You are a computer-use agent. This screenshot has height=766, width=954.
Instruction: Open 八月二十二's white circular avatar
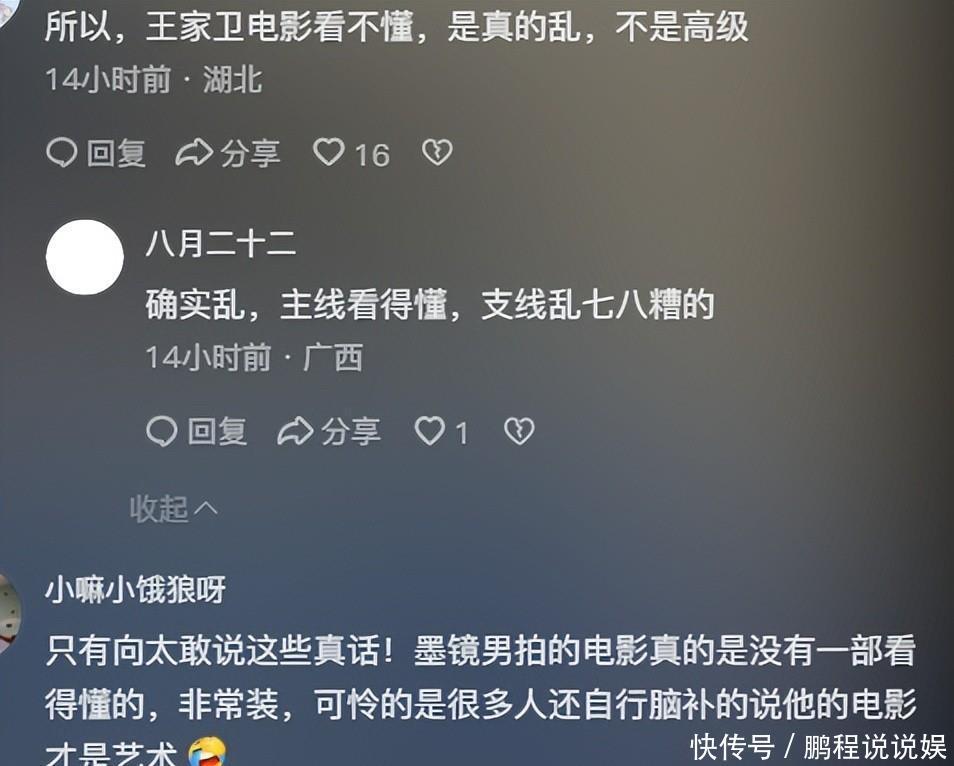(x=85, y=257)
